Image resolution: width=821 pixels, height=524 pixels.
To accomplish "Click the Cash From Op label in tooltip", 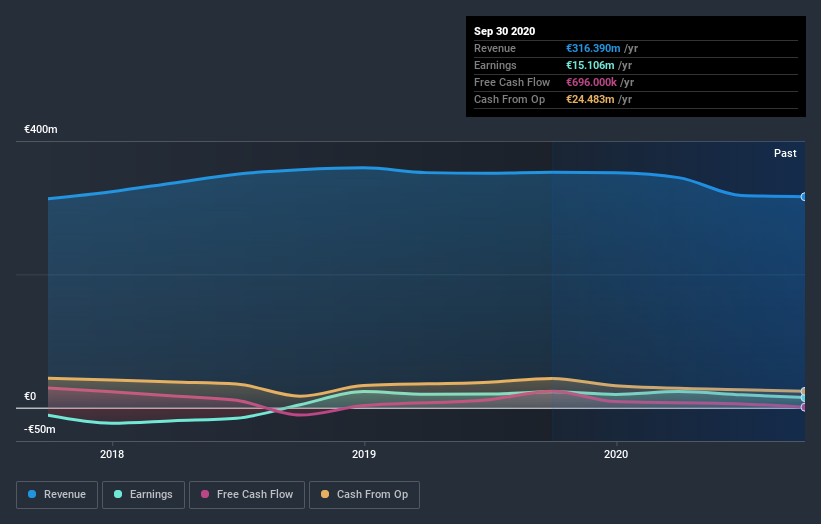I will tap(509, 99).
